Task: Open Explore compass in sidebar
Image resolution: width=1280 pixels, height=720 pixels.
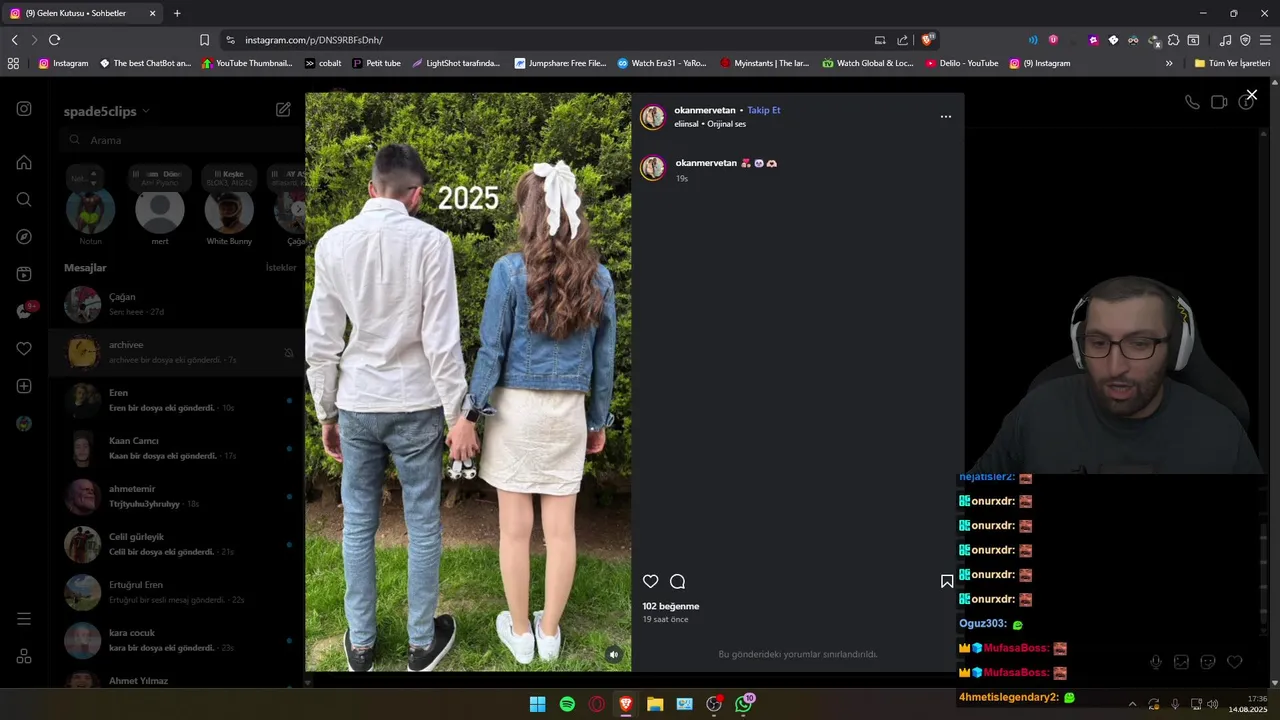Action: (24, 237)
